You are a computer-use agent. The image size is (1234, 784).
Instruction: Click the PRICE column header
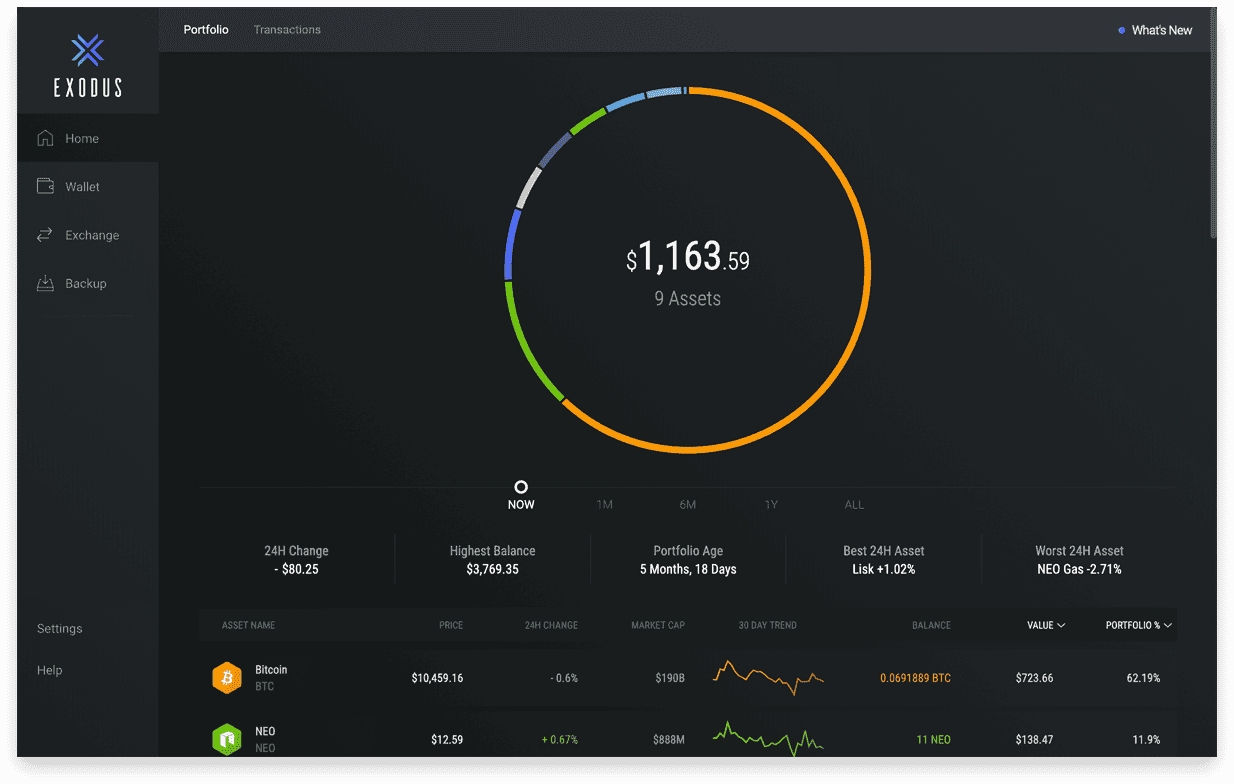(x=451, y=626)
